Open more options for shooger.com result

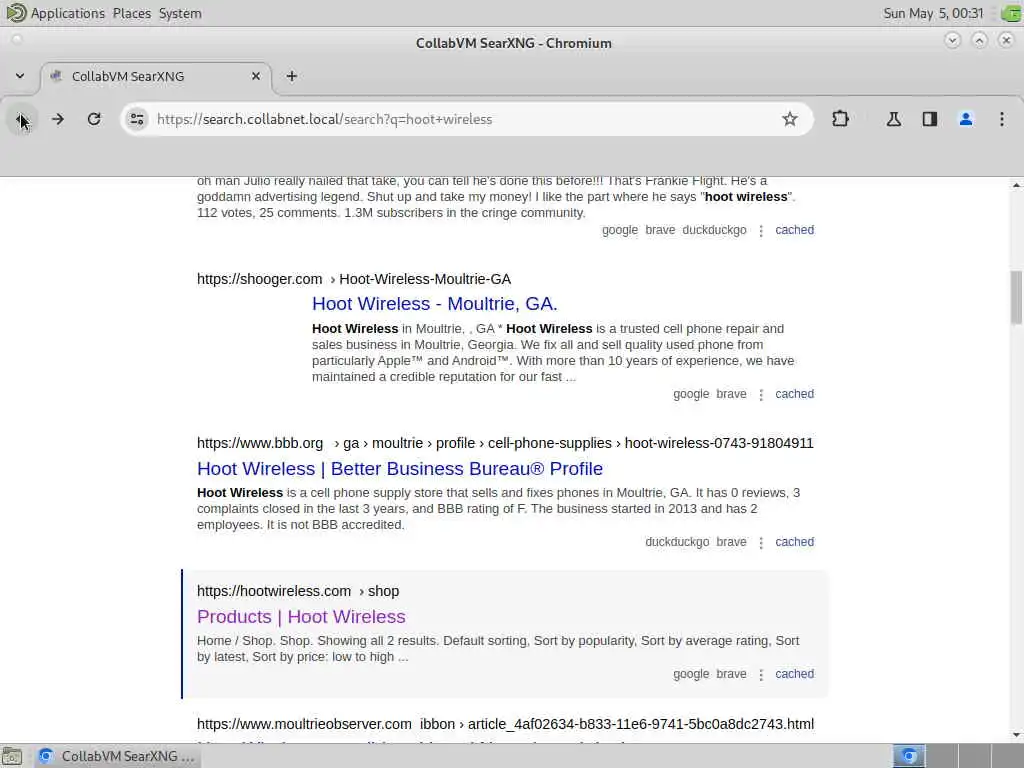(761, 394)
